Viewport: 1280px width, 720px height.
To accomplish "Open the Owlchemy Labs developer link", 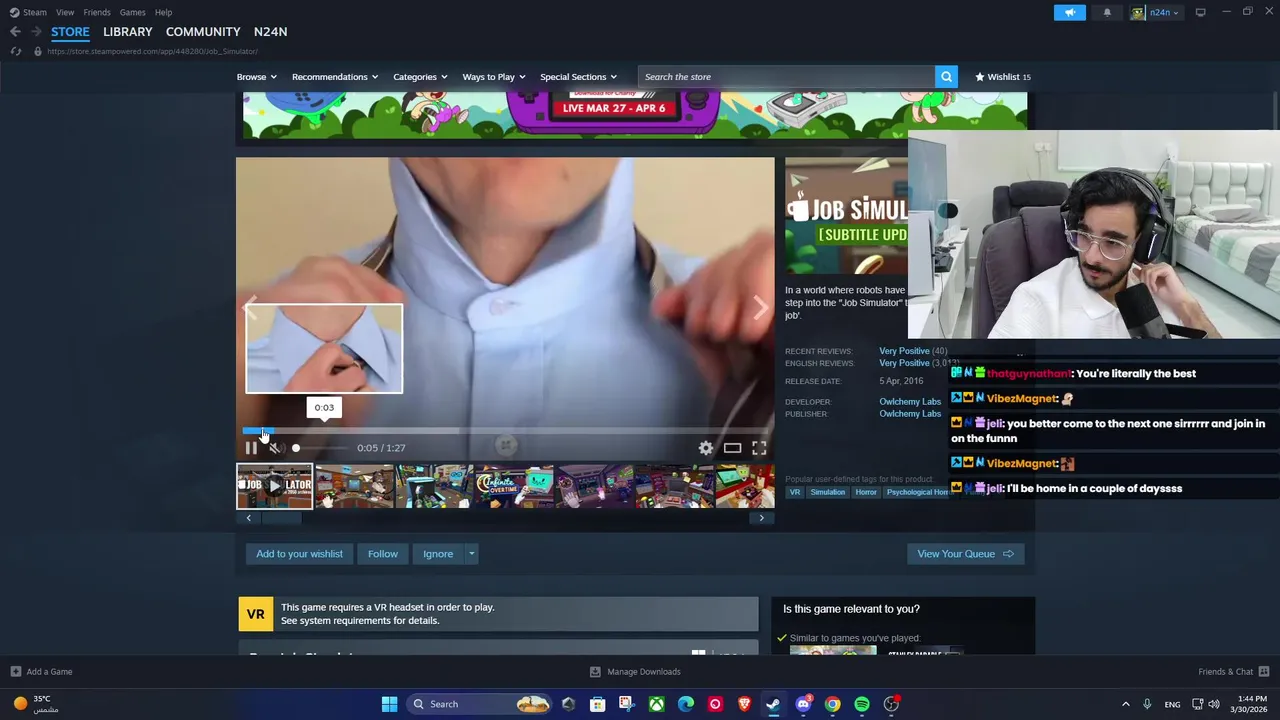I will point(910,402).
